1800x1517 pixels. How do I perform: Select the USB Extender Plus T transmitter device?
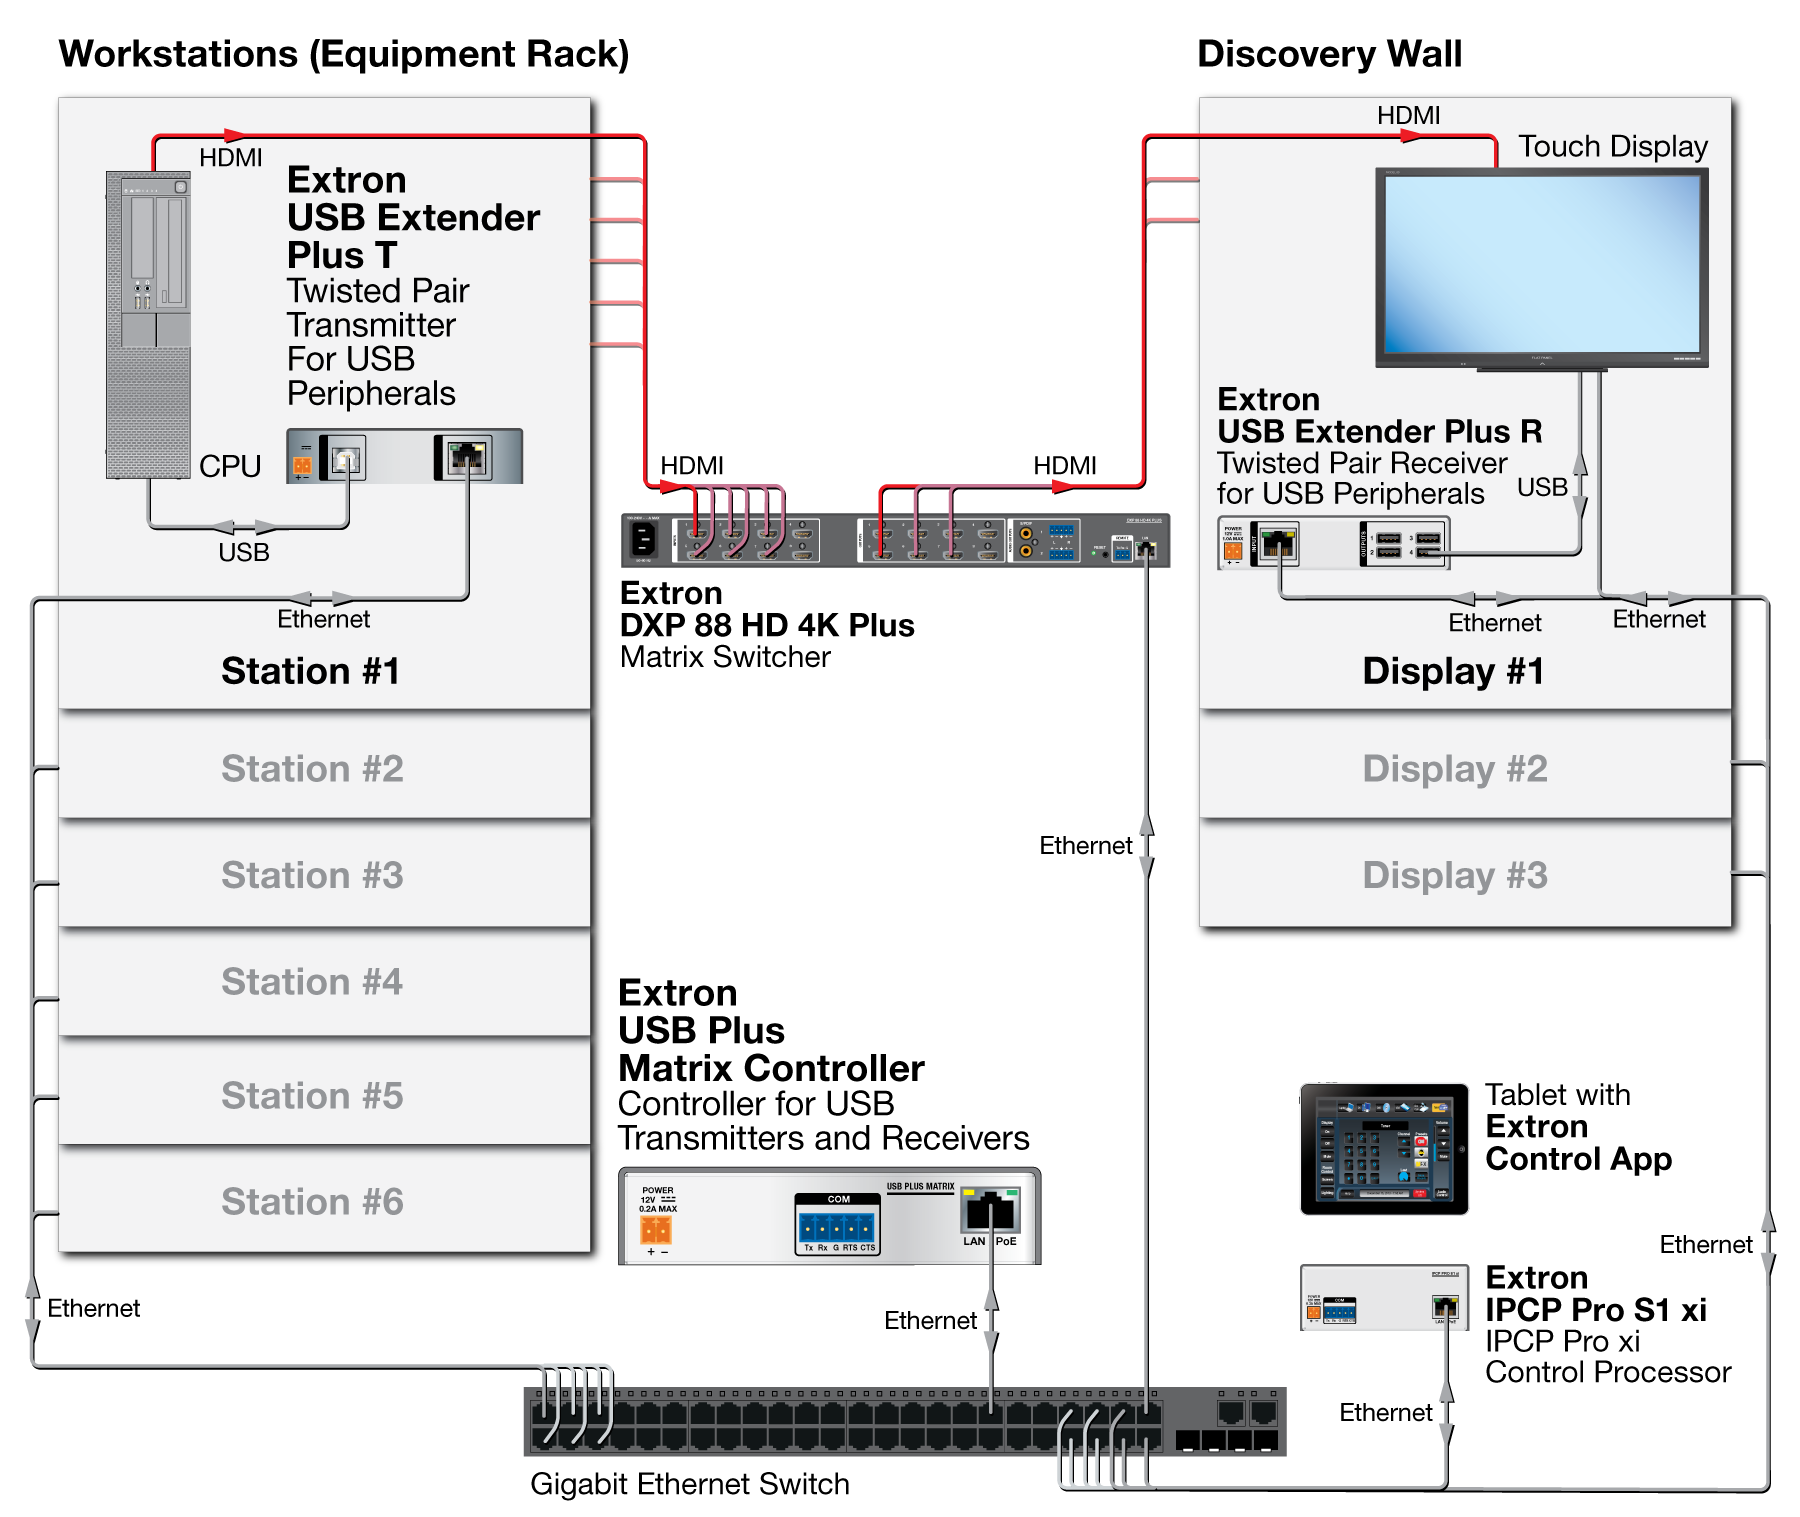tap(404, 457)
